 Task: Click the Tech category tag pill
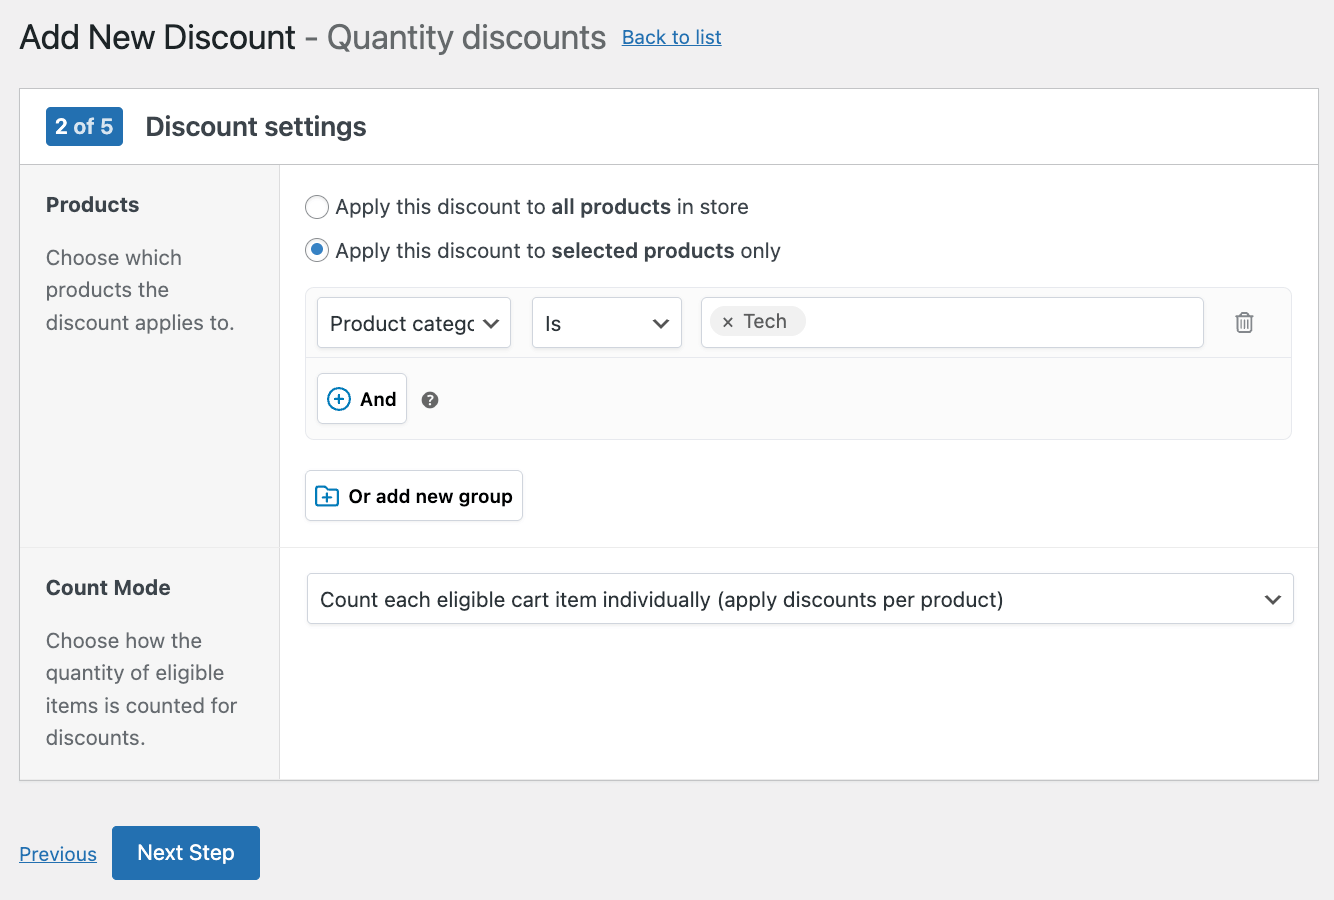click(x=756, y=321)
